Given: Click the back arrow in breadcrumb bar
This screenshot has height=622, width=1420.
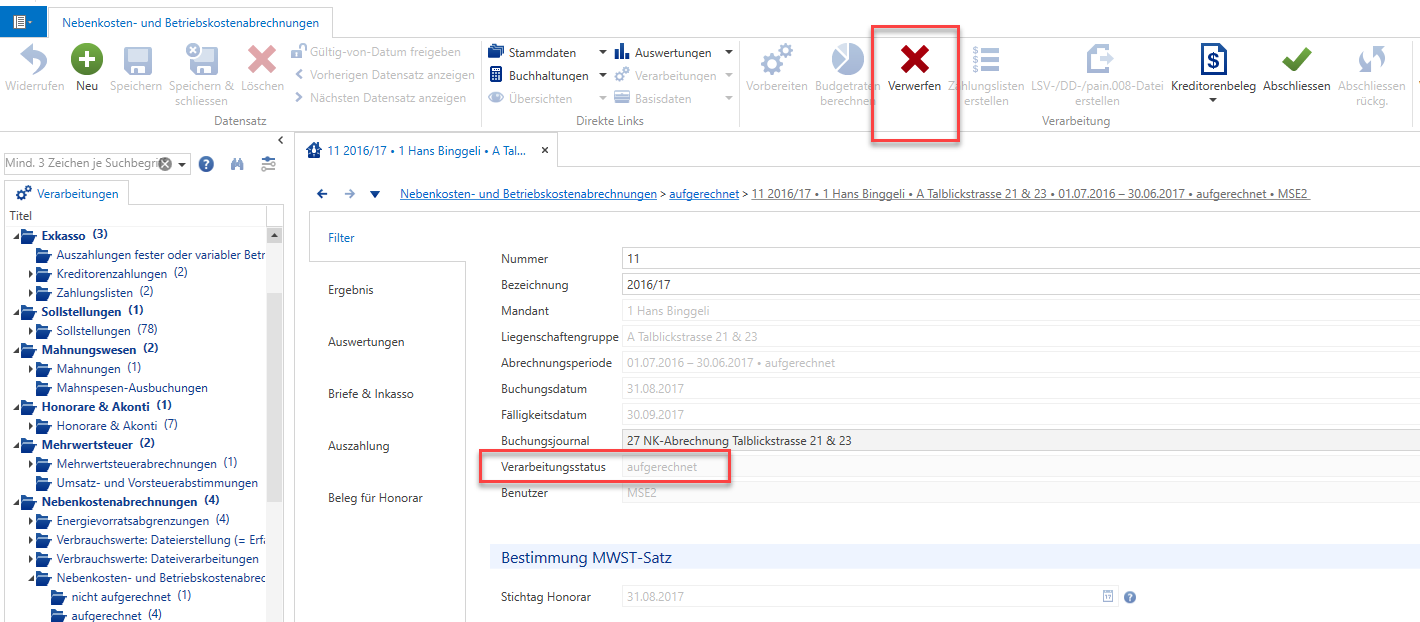Looking at the screenshot, I should (x=322, y=194).
